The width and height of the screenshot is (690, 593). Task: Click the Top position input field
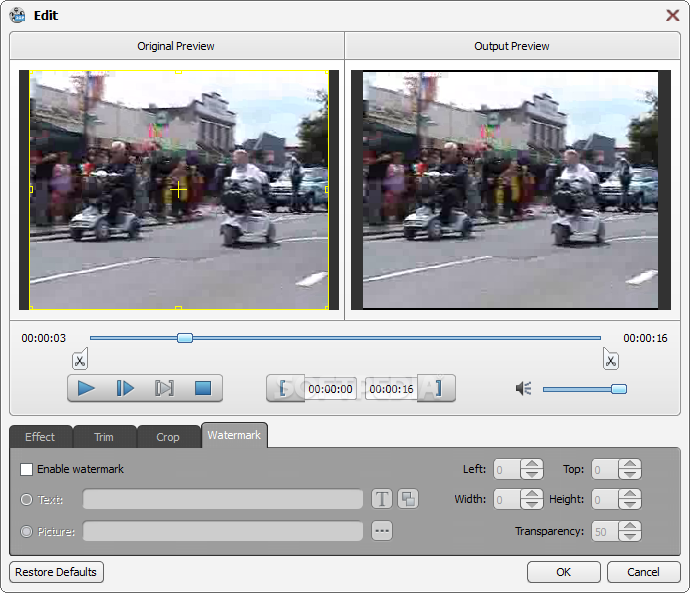point(605,469)
